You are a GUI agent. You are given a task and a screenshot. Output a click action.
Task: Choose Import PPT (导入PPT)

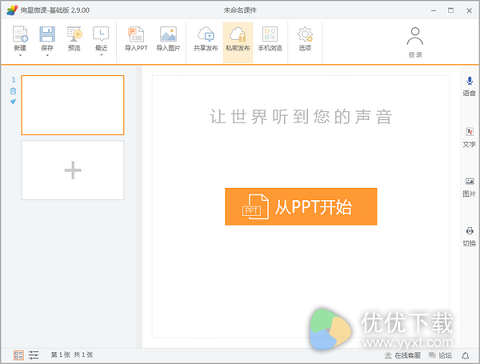[136, 39]
